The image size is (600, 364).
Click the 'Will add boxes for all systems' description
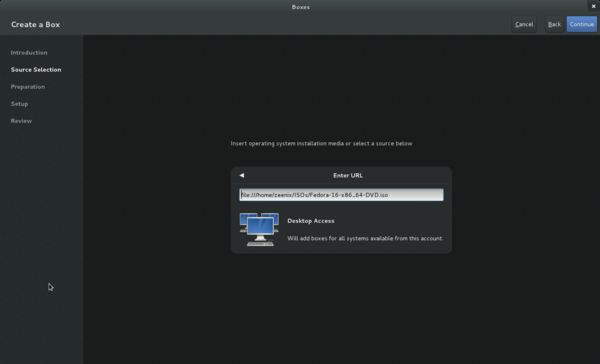[x=365, y=238]
